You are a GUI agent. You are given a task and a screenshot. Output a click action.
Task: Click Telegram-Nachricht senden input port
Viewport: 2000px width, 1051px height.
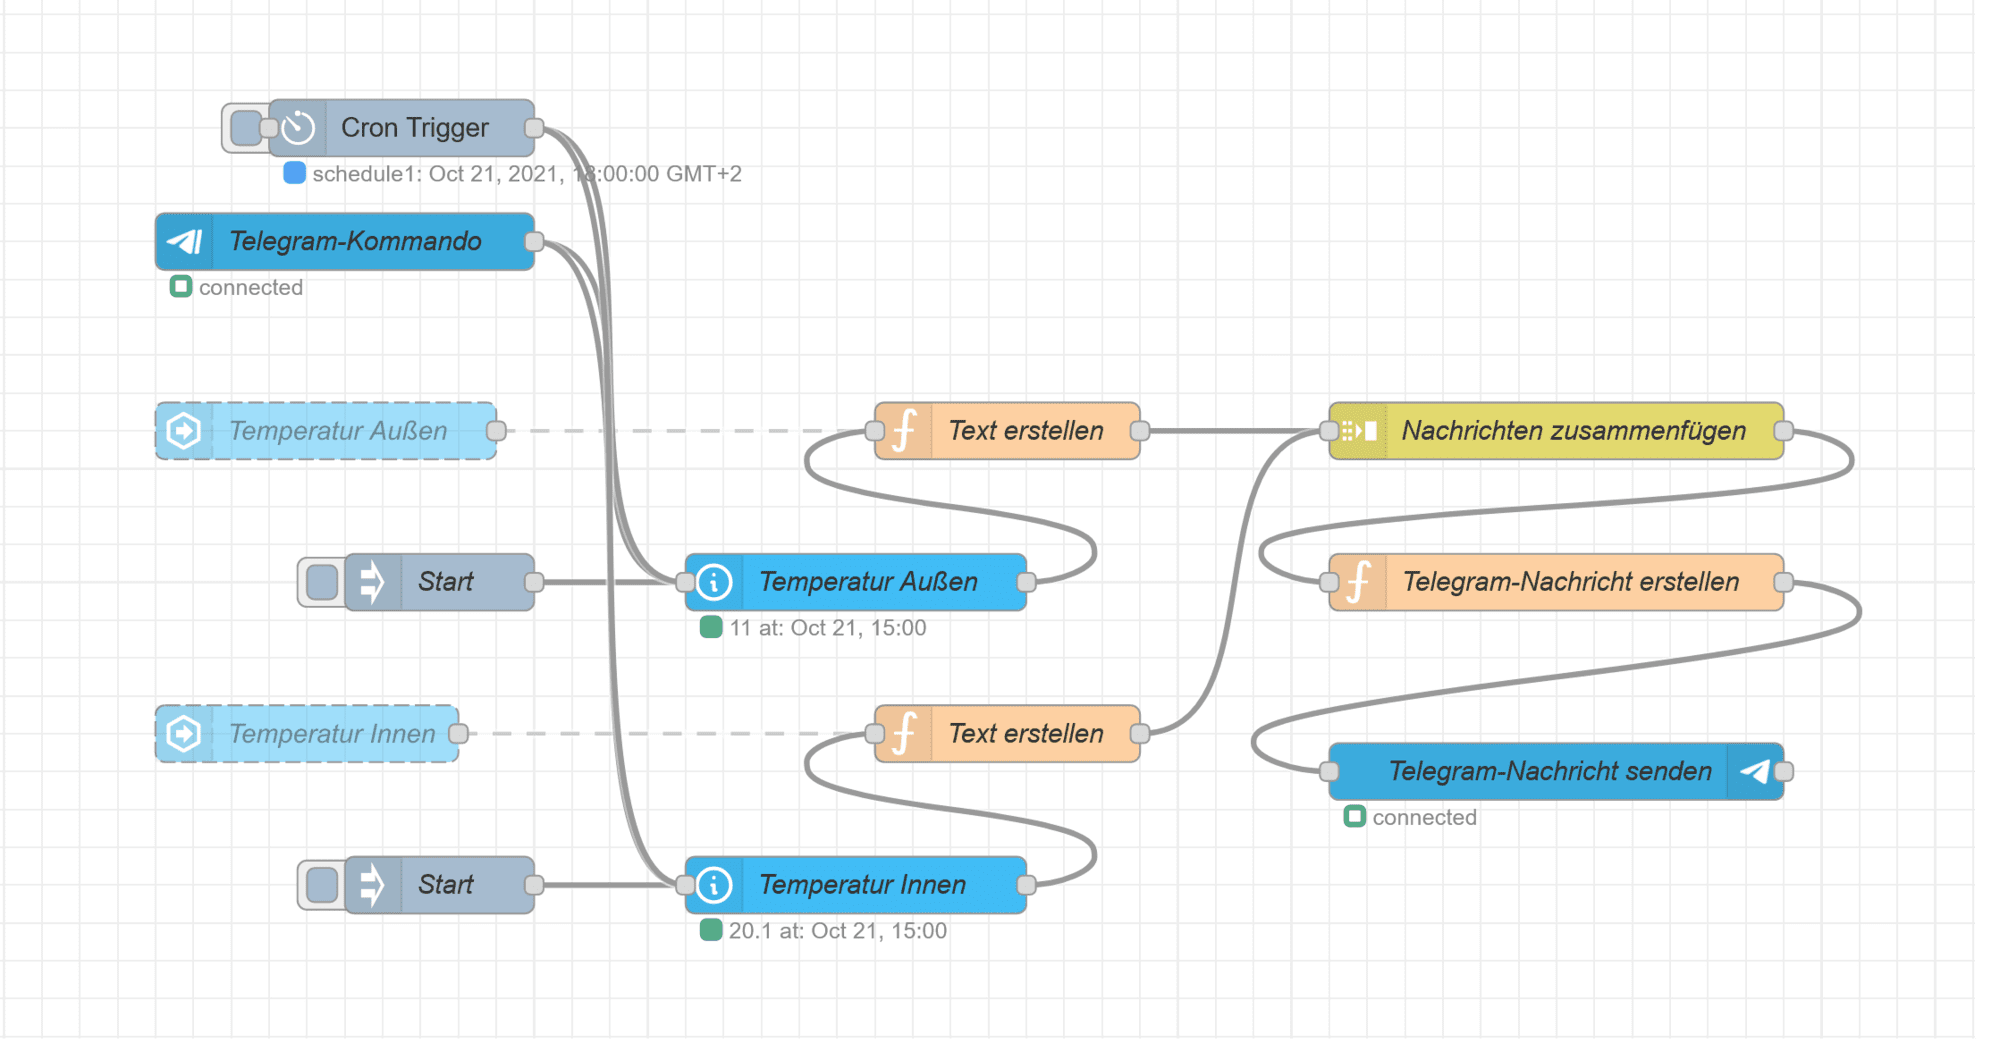[1329, 771]
